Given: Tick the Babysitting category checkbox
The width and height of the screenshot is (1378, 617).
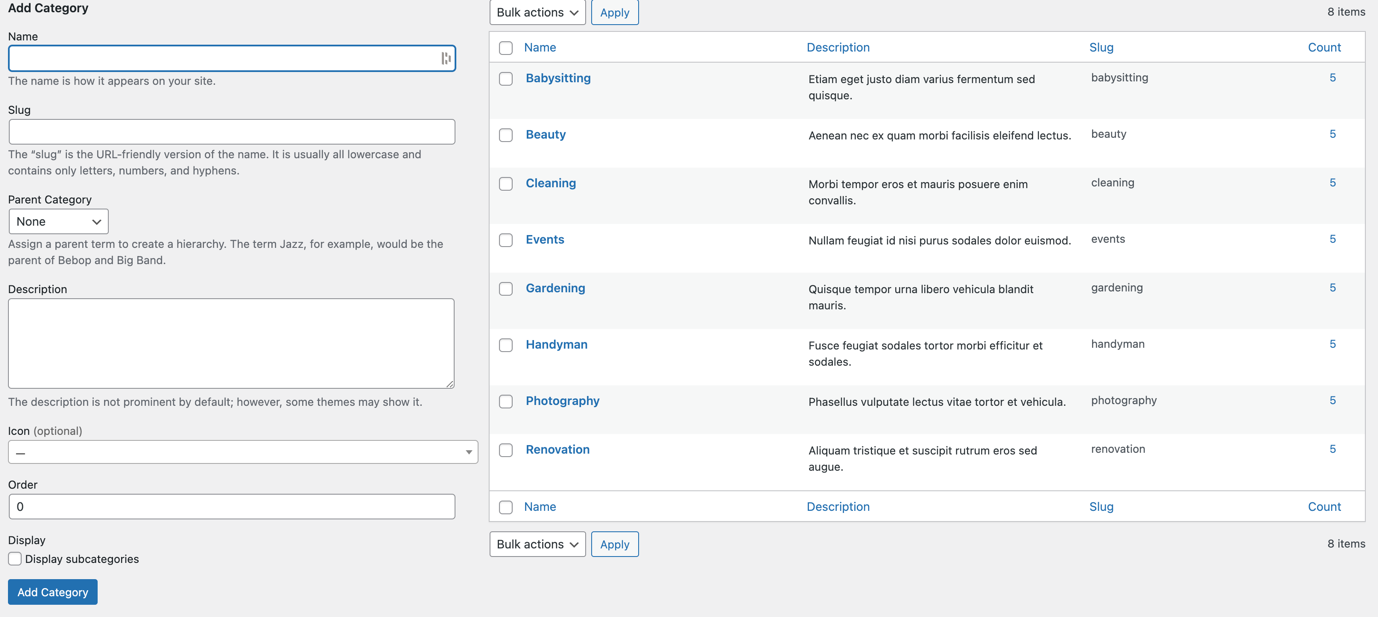Looking at the screenshot, I should coord(506,79).
